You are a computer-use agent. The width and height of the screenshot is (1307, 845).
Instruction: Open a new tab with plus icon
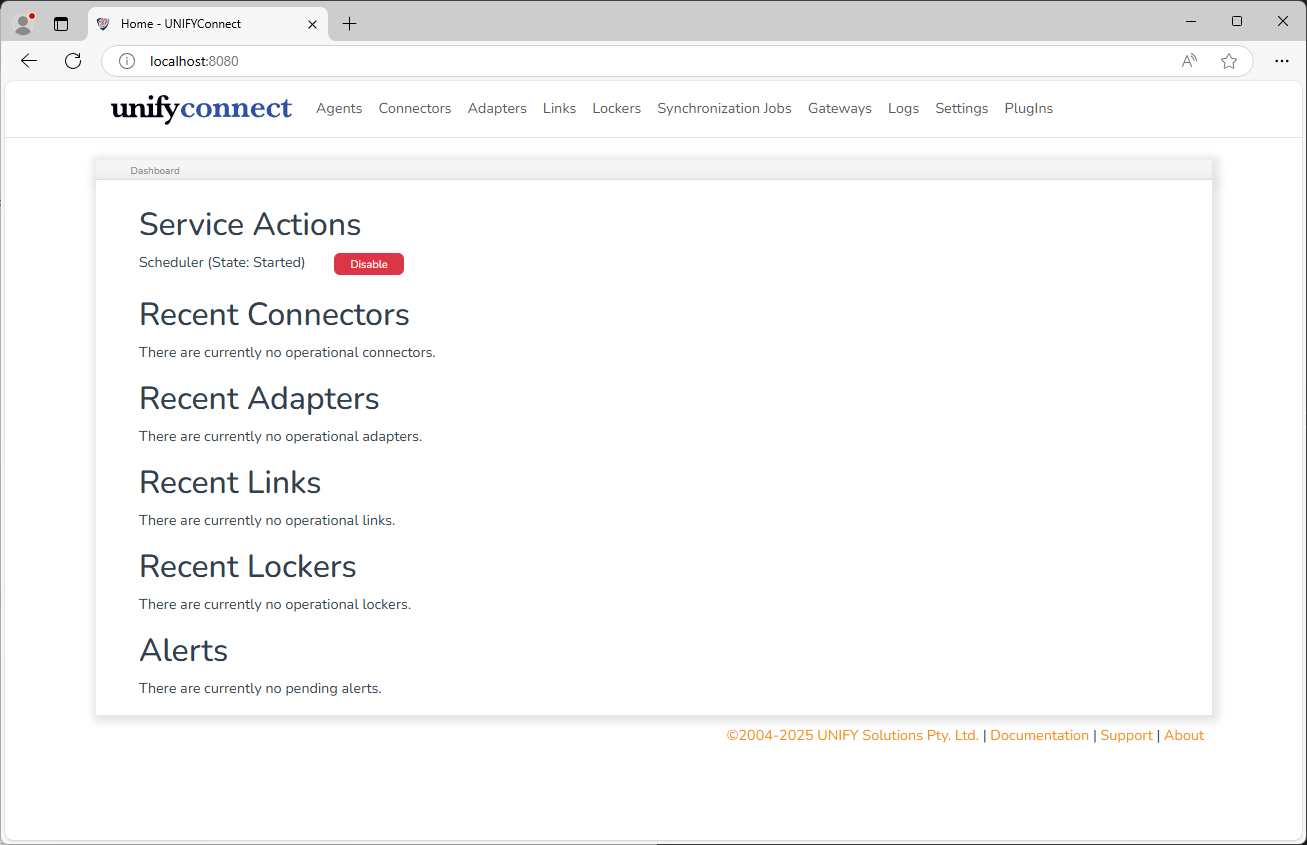[349, 24]
